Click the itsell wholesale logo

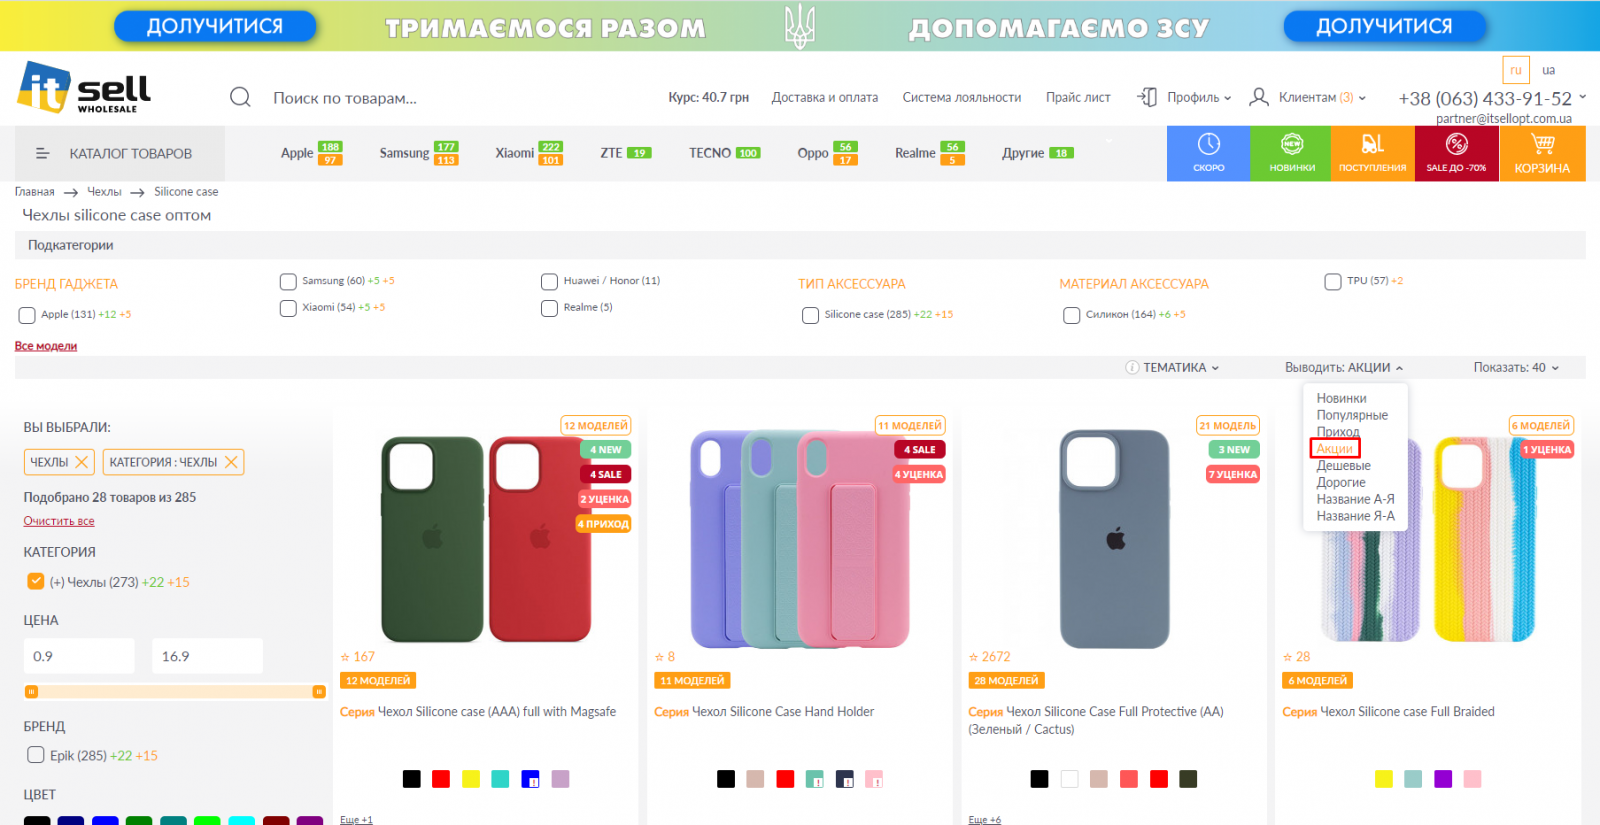tap(84, 87)
